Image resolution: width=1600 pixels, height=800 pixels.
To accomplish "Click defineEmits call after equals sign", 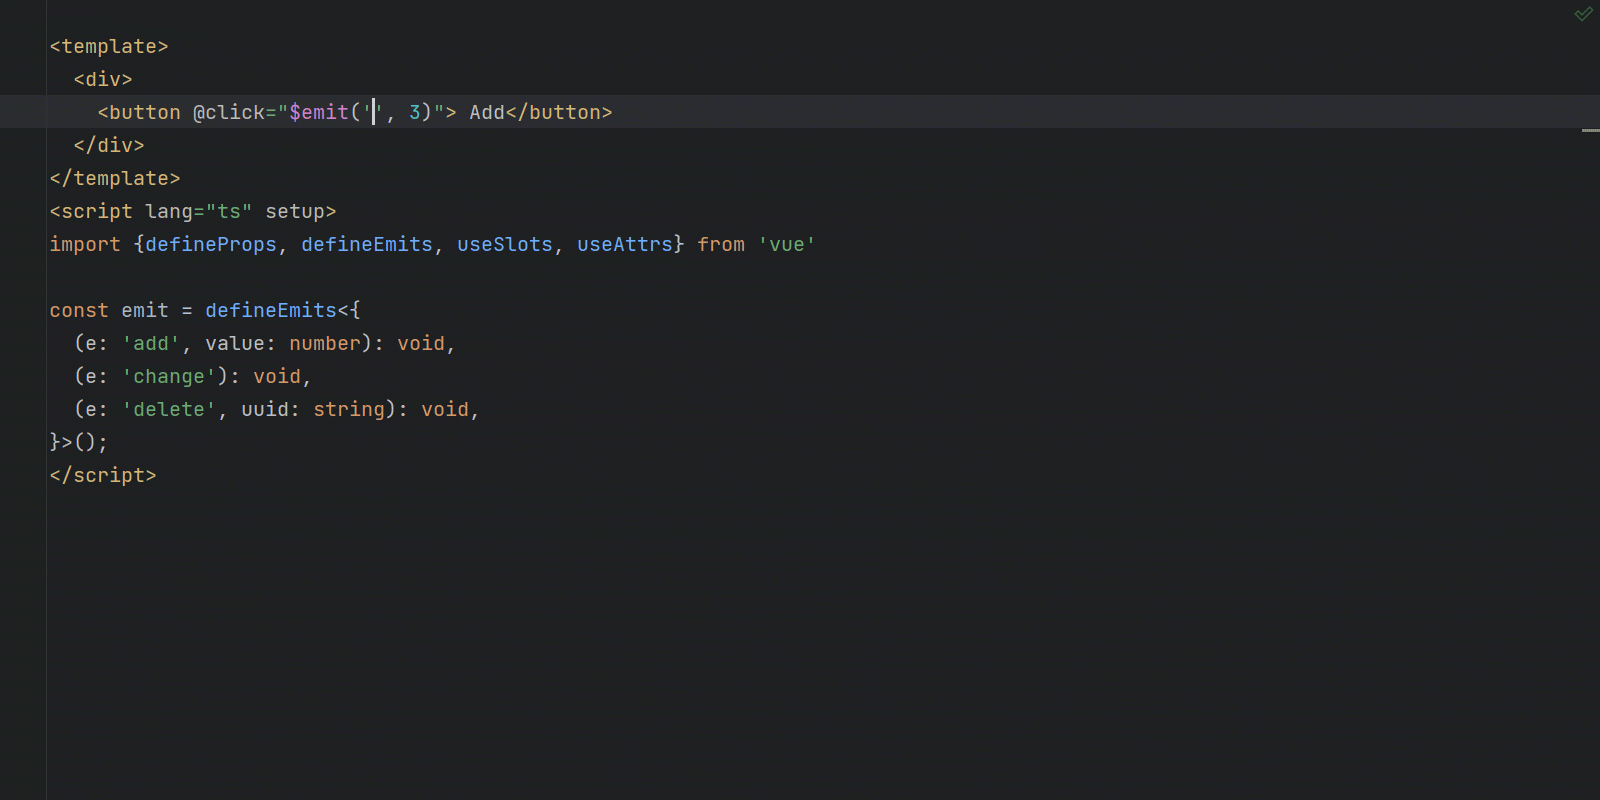I will [271, 310].
